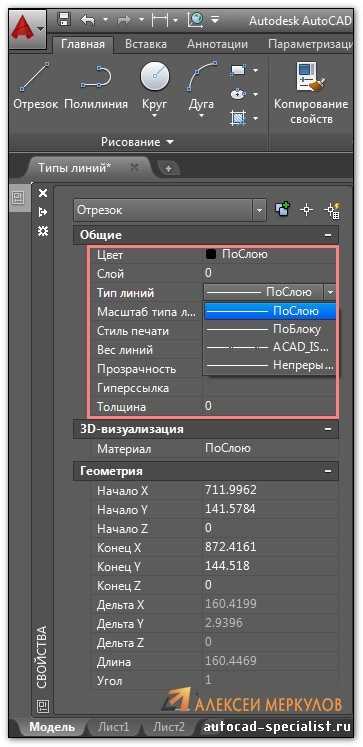Open the rectangle tool dropdown arrow
Image resolution: width=363 pixels, height=747 pixels.
[x=255, y=71]
